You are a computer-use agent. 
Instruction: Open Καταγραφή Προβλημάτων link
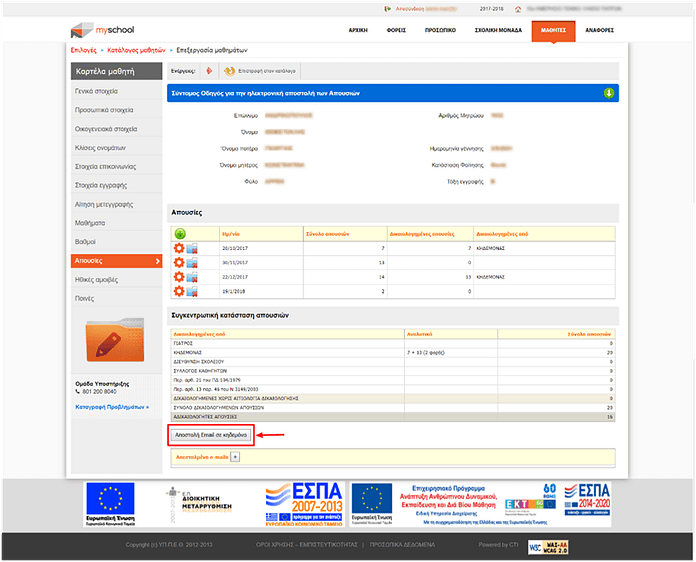pyautogui.click(x=112, y=407)
